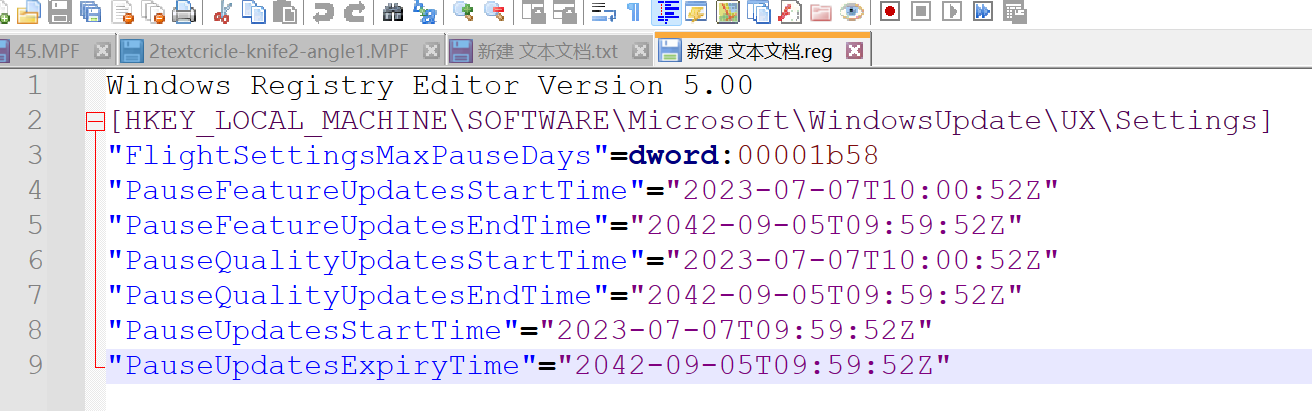Screen dimensions: 1312x411
Task: Save the recorded macro icon
Action: click(1014, 12)
